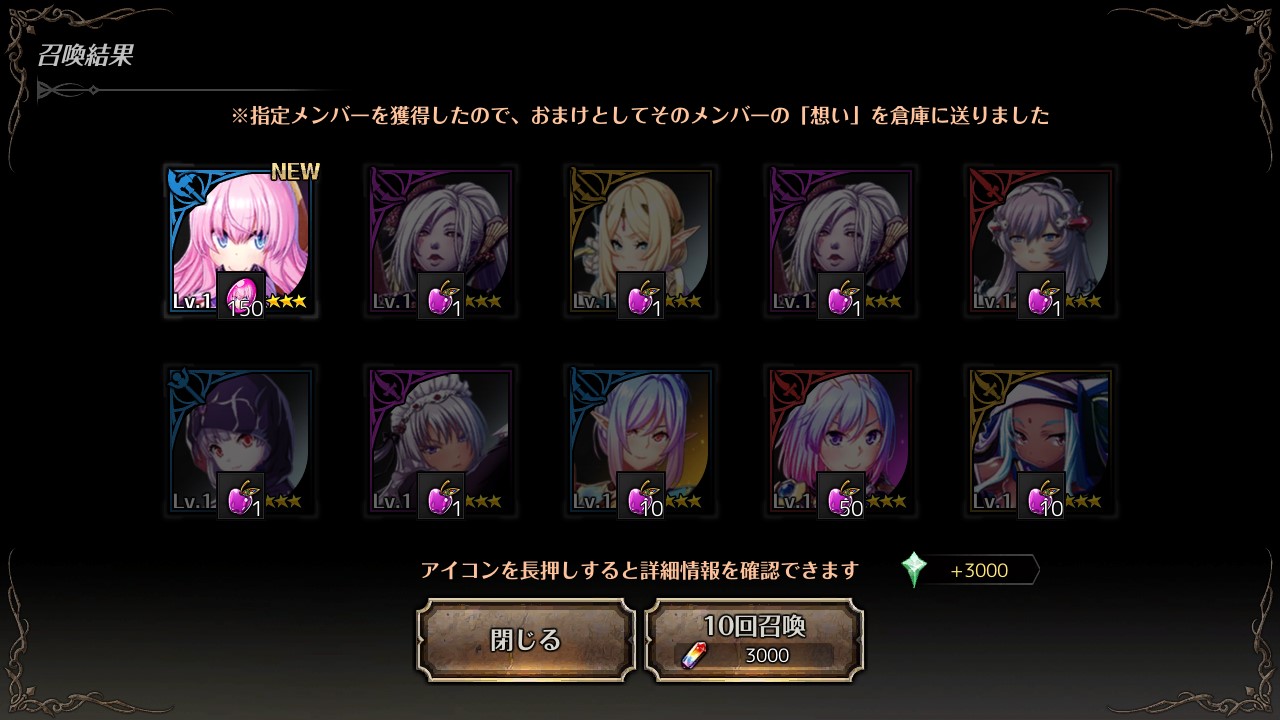Tap the hooded red-eyed character portrait
This screenshot has width=1280, height=720.
pos(241,441)
